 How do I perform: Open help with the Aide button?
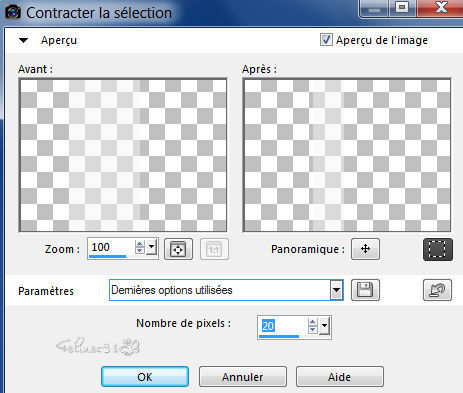tap(340, 377)
